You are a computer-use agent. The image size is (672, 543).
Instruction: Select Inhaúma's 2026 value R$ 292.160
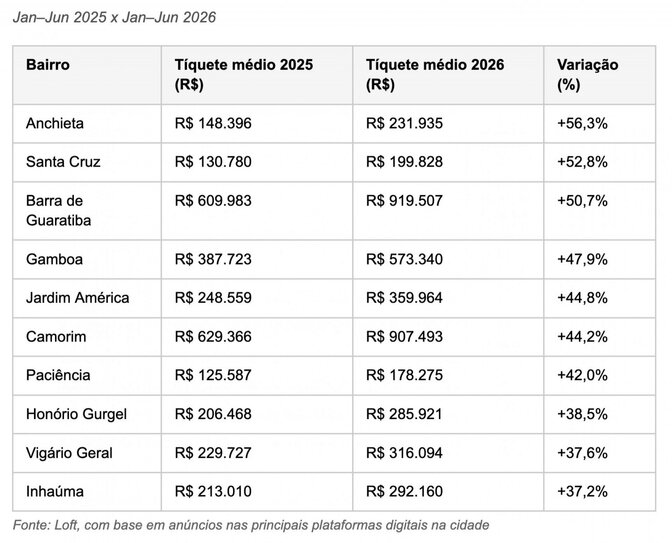coord(404,491)
